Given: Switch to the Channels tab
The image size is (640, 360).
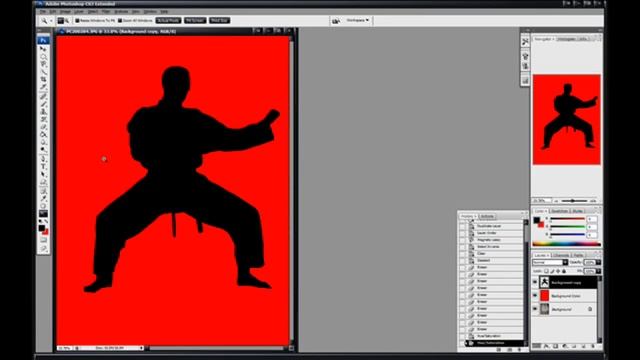Looking at the screenshot, I should (561, 255).
